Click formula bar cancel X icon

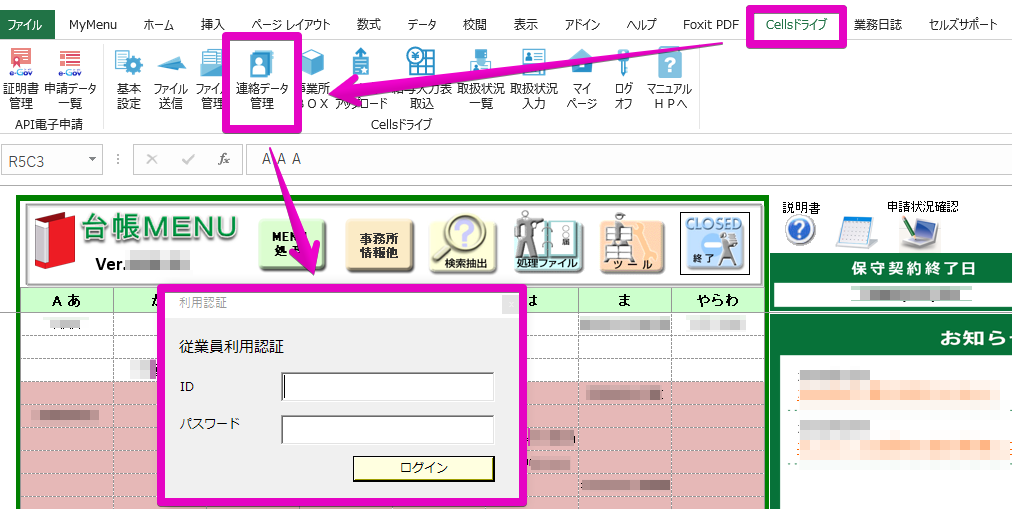click(152, 159)
